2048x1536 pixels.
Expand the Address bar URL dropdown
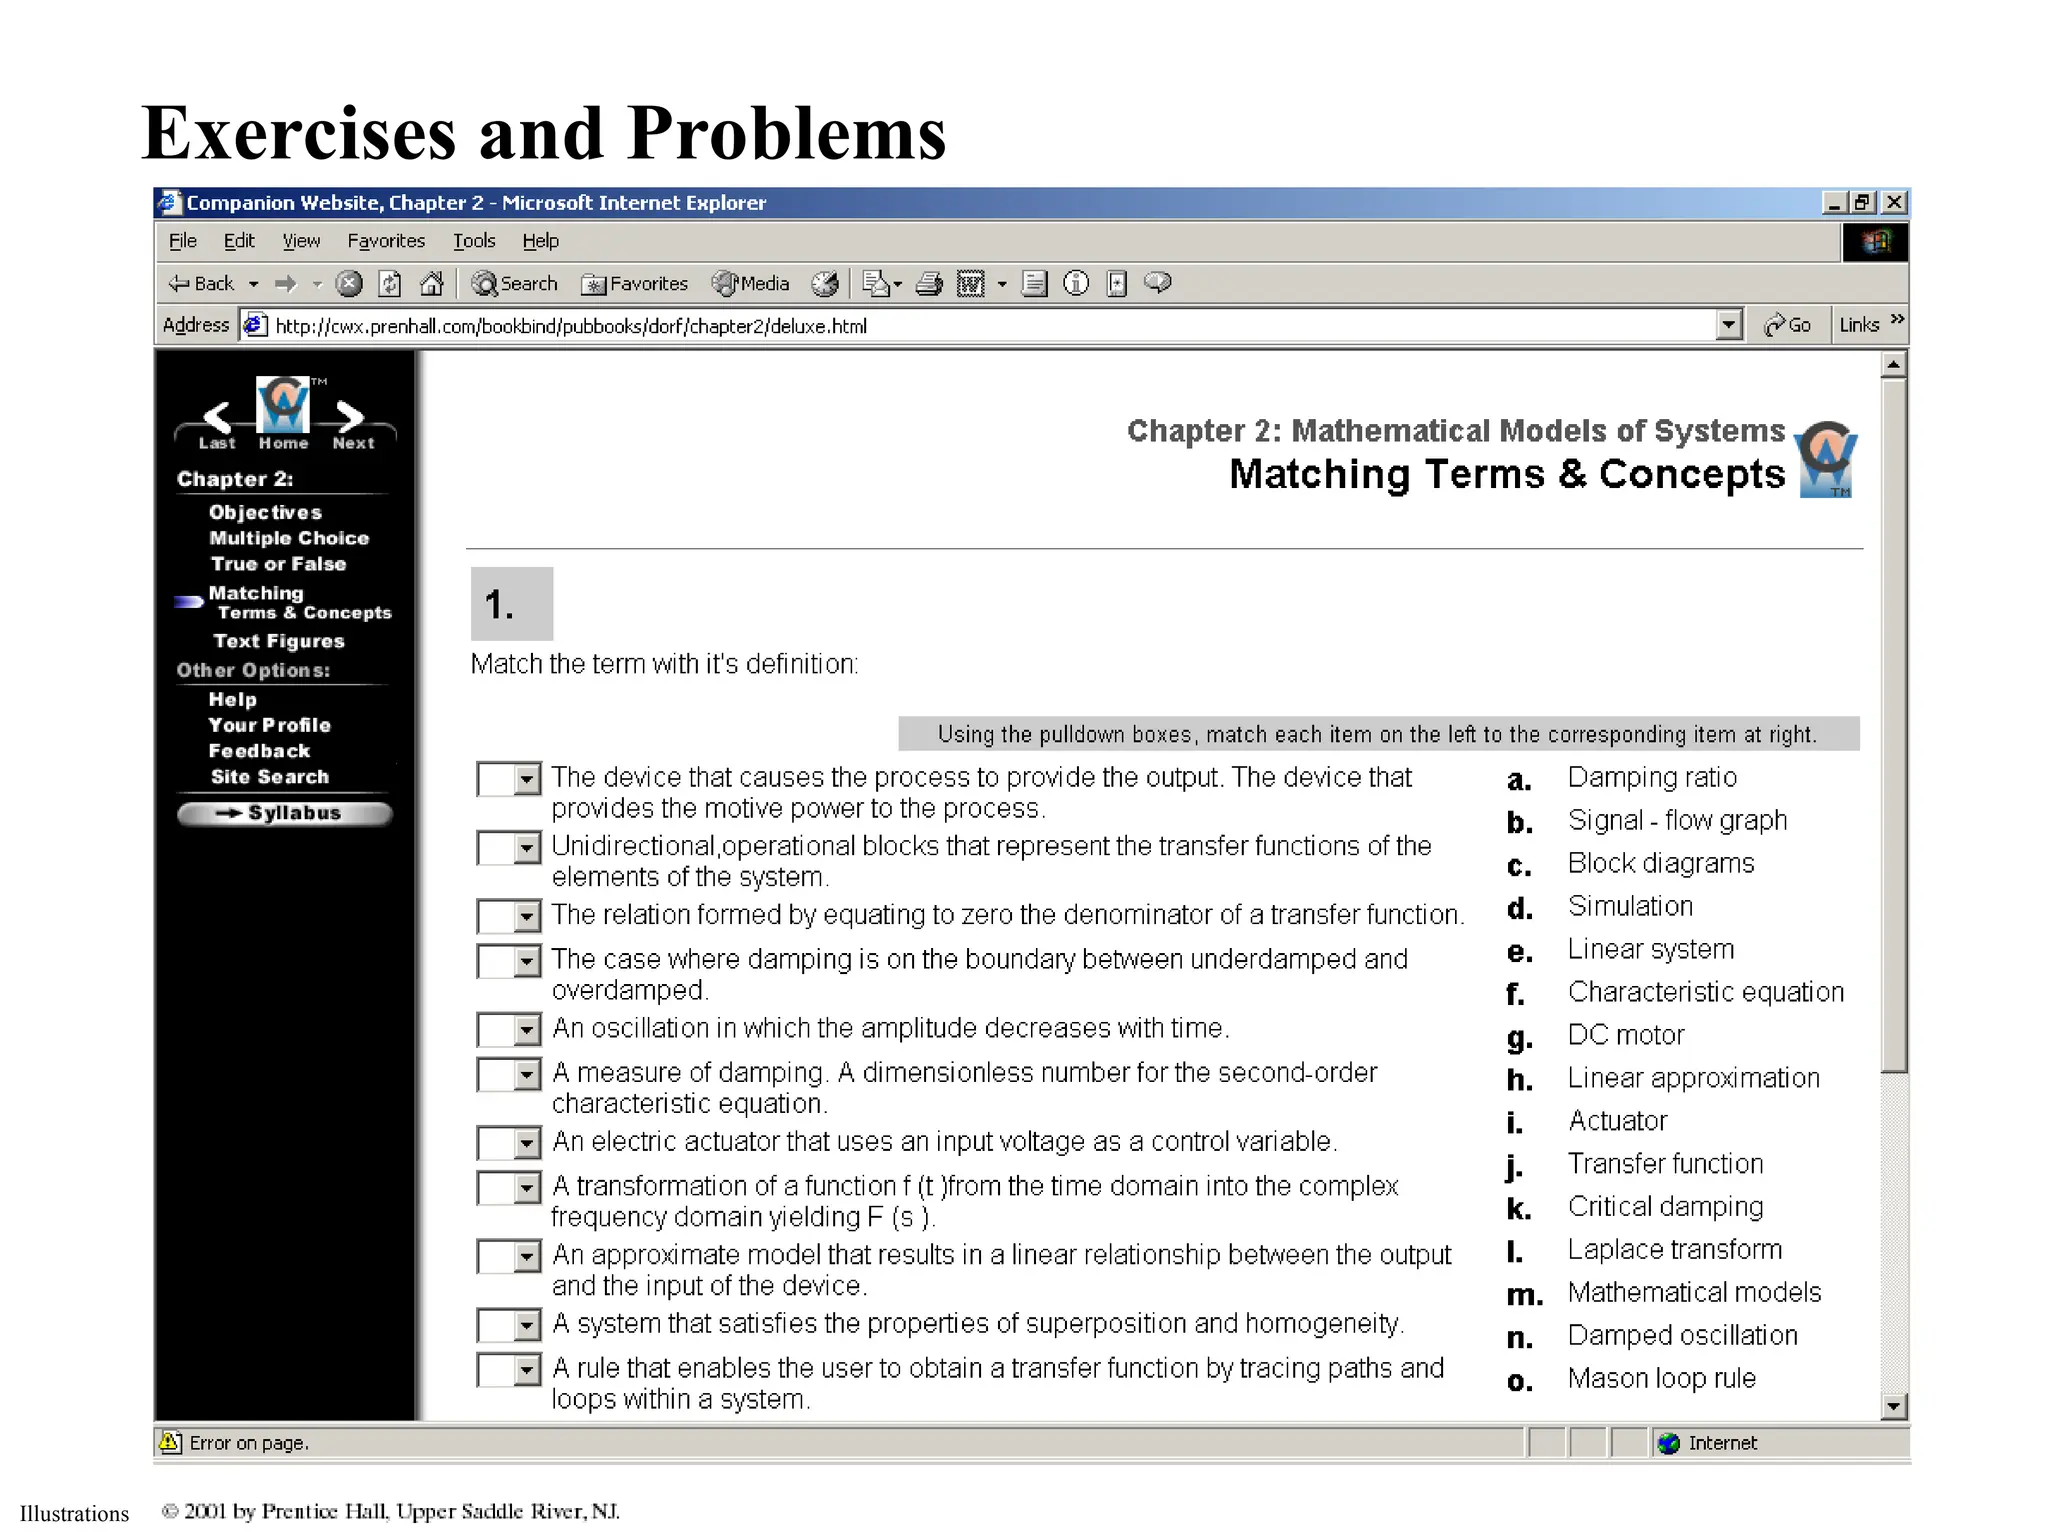pos(1728,325)
